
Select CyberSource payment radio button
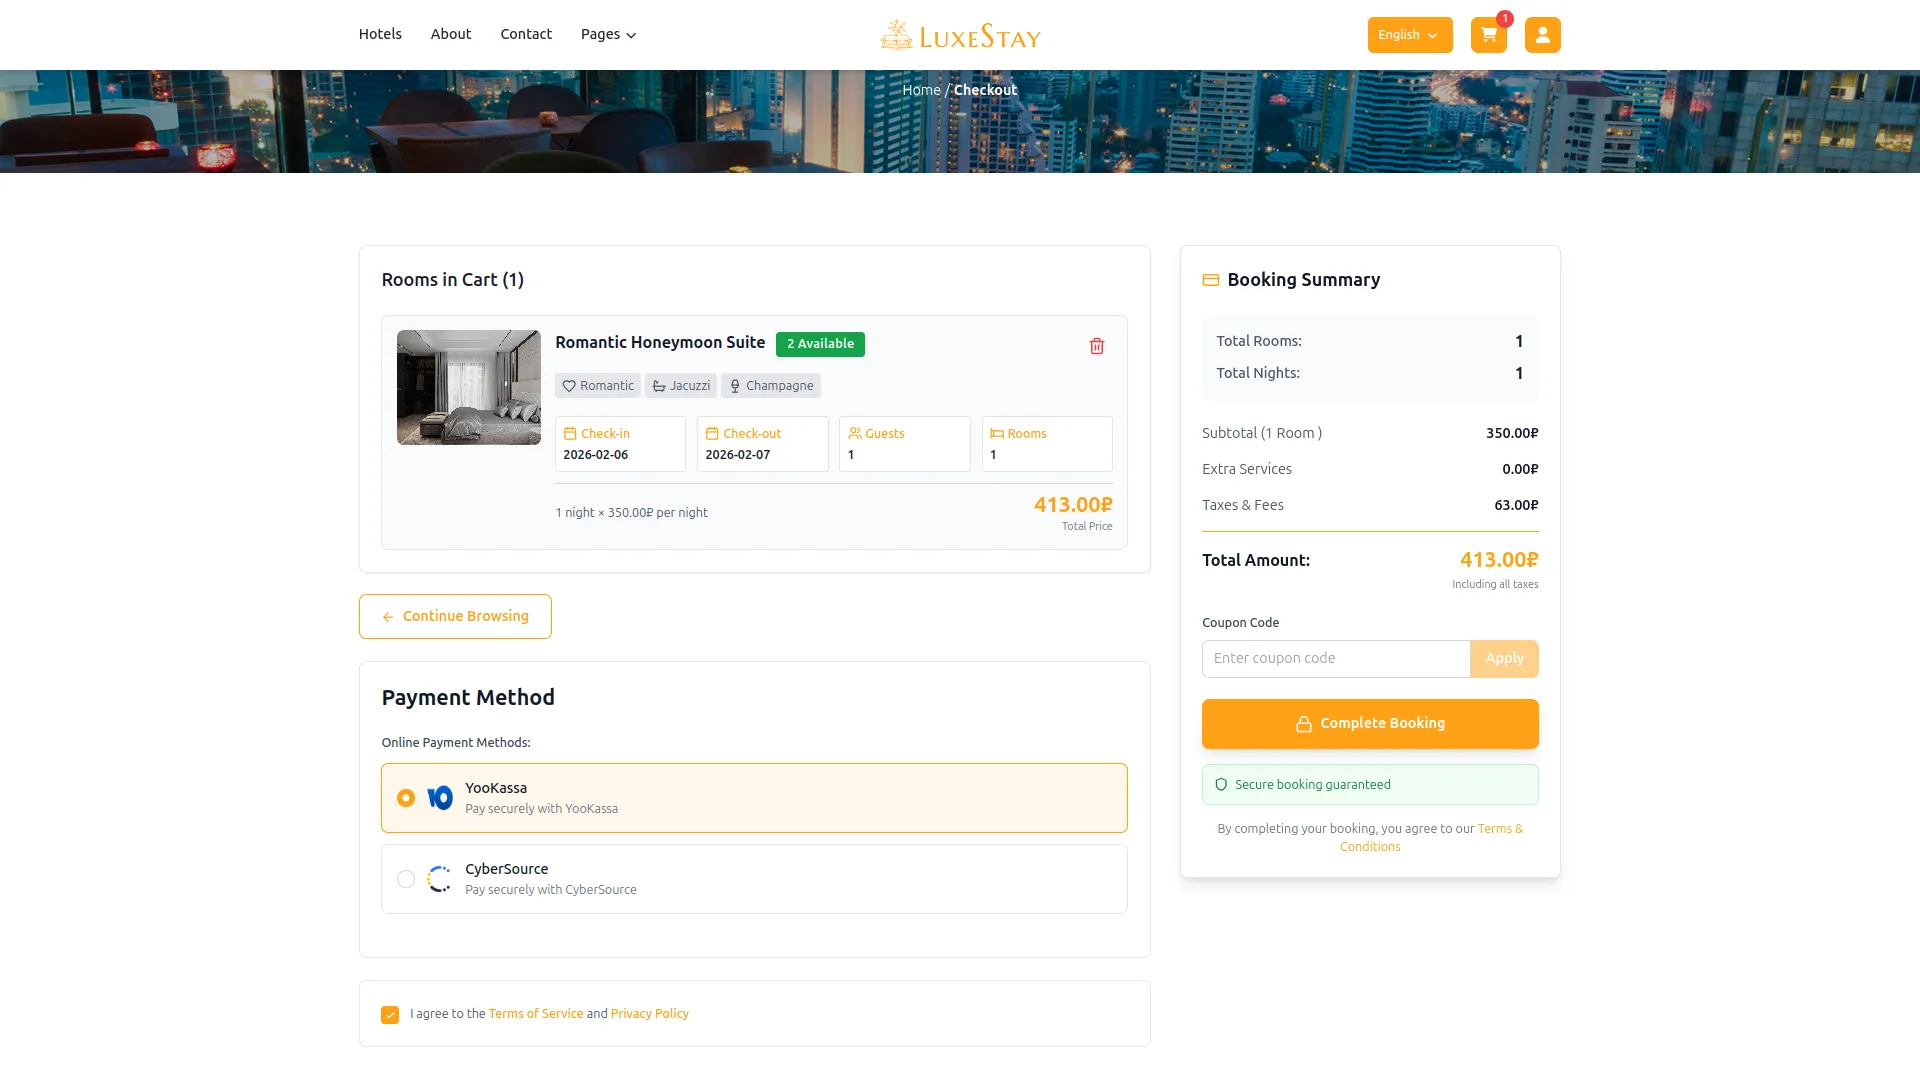click(x=406, y=879)
